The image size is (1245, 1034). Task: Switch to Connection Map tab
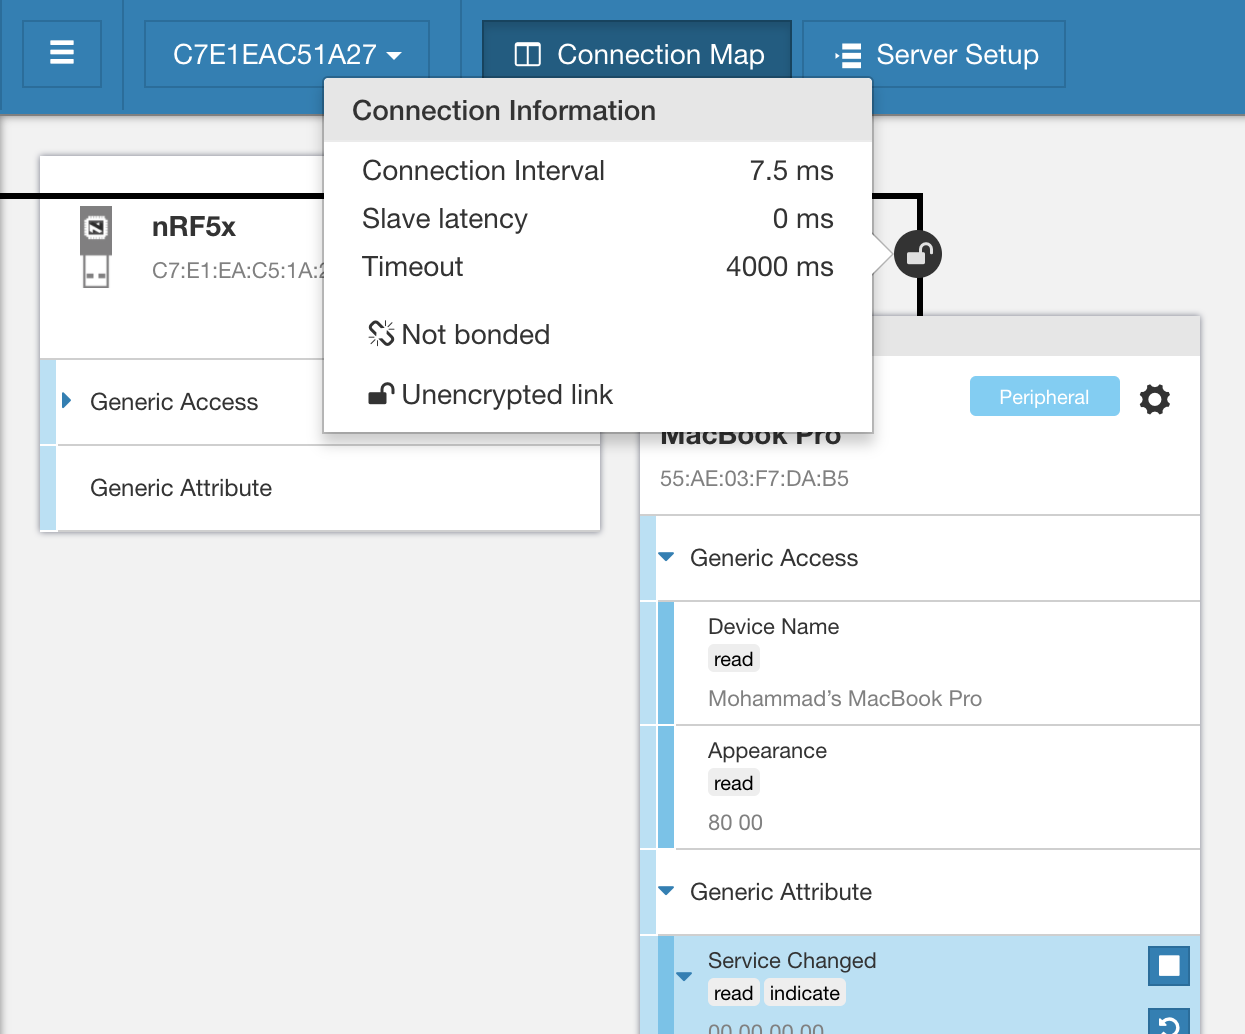pos(638,54)
